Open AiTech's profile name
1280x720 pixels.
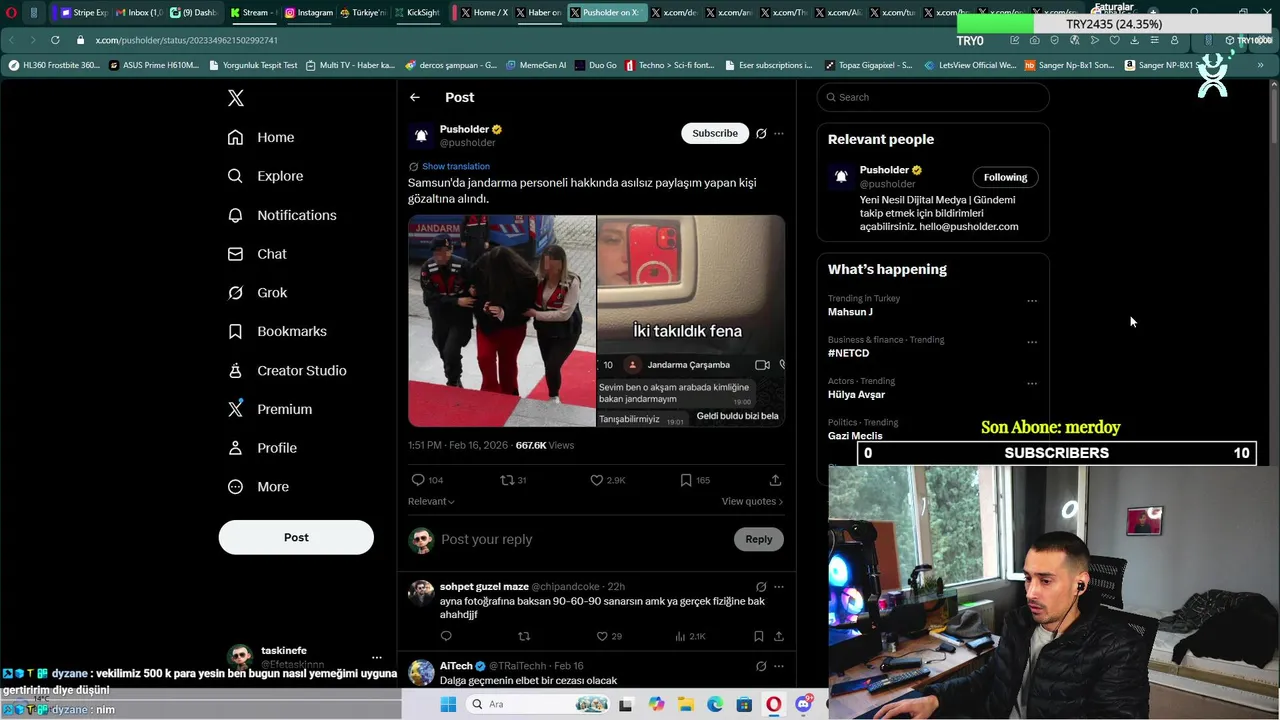click(x=456, y=666)
